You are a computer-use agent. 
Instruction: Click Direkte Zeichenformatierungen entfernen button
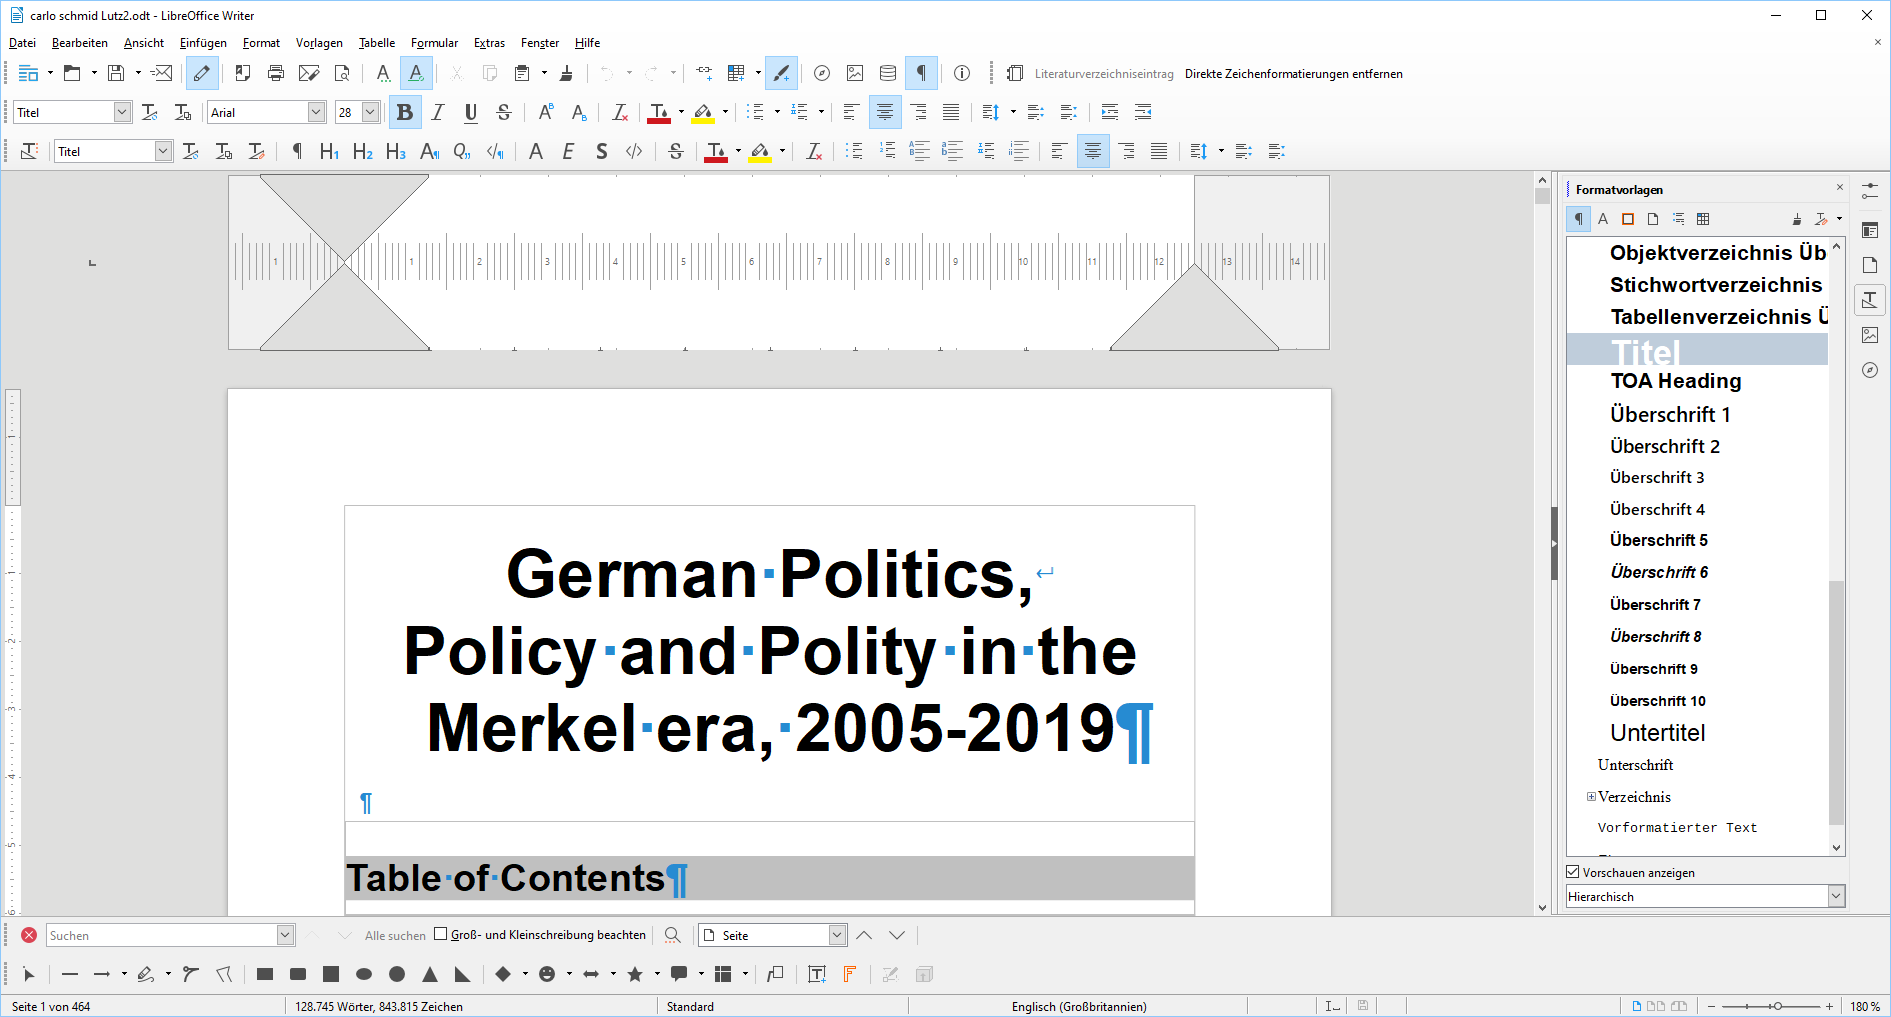[1293, 74]
